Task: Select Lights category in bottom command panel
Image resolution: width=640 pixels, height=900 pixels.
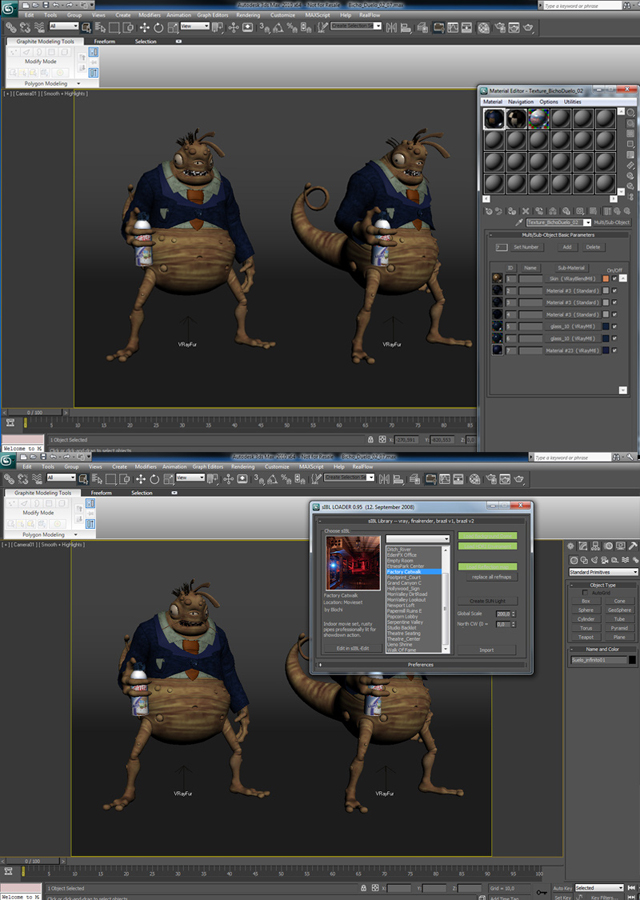Action: click(x=595, y=560)
